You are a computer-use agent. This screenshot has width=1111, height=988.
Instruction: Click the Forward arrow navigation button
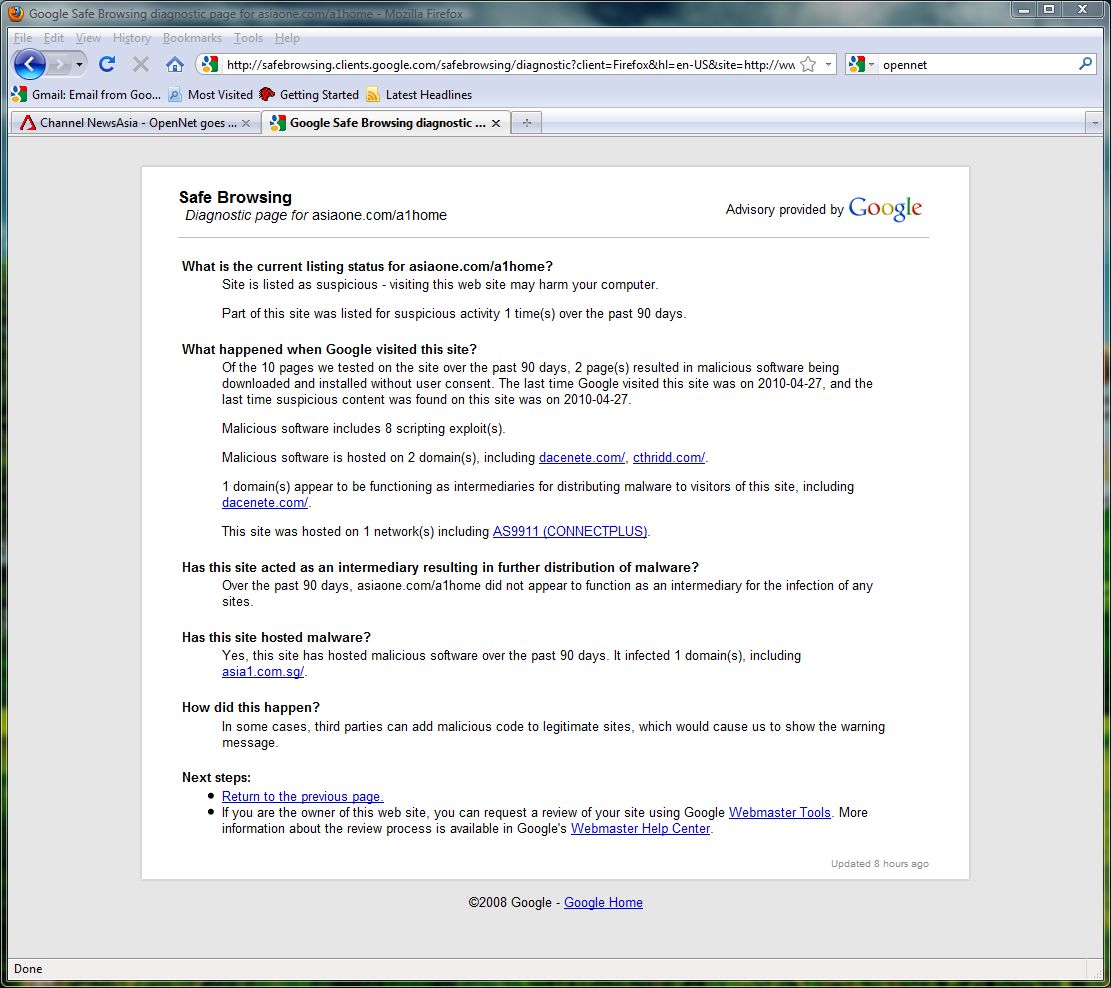[60, 64]
